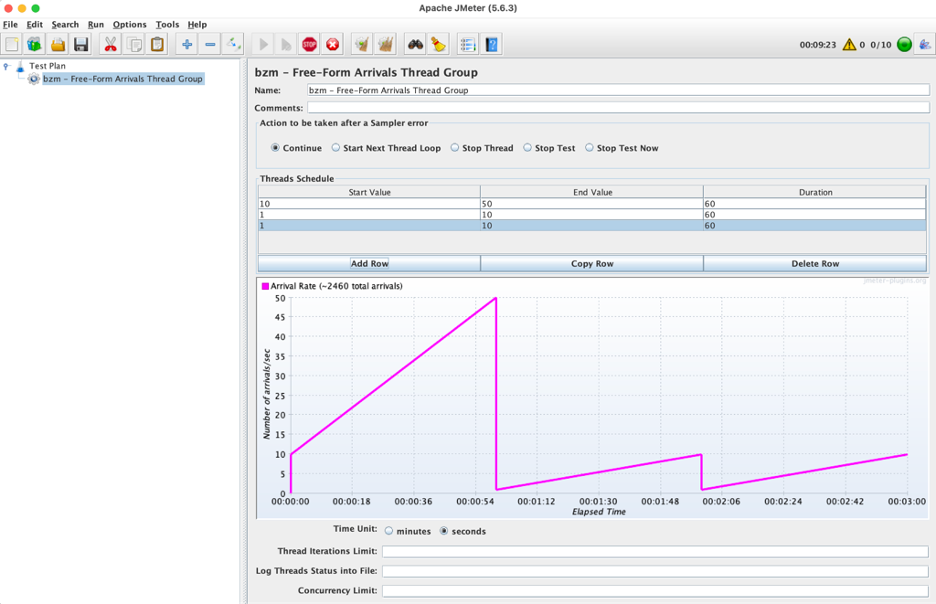
Task: Click second row End Value cell 10
Action: point(592,214)
